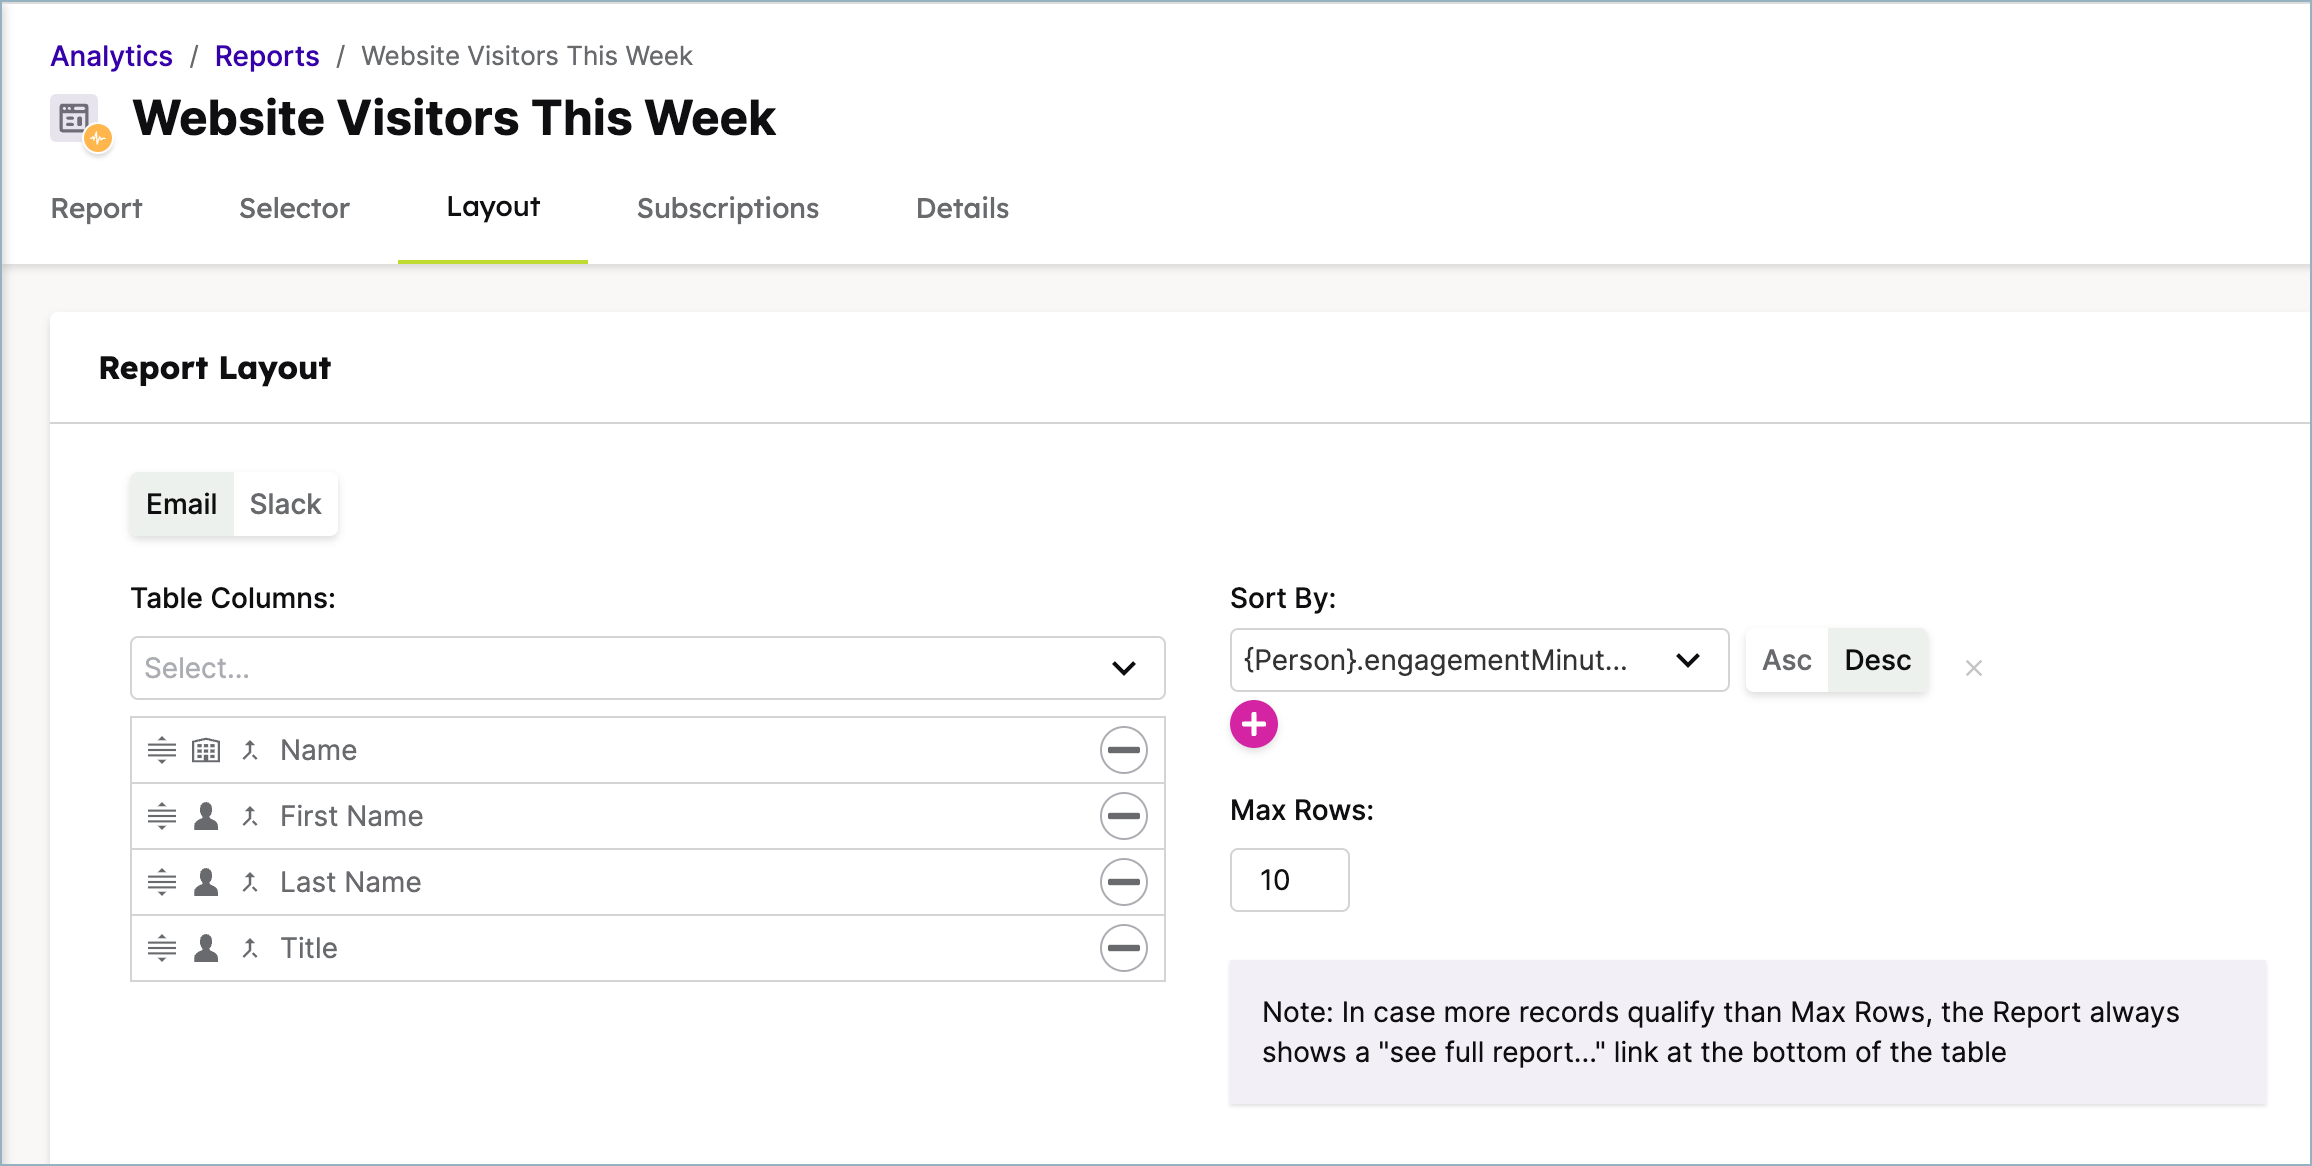Click the 'Name' column label

pyautogui.click(x=319, y=750)
